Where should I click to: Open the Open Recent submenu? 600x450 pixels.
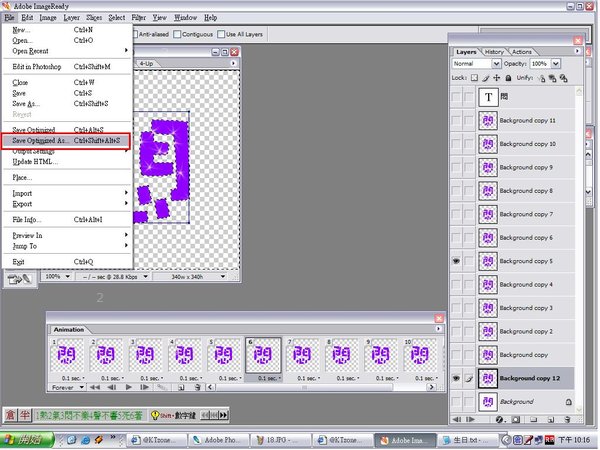[67, 51]
